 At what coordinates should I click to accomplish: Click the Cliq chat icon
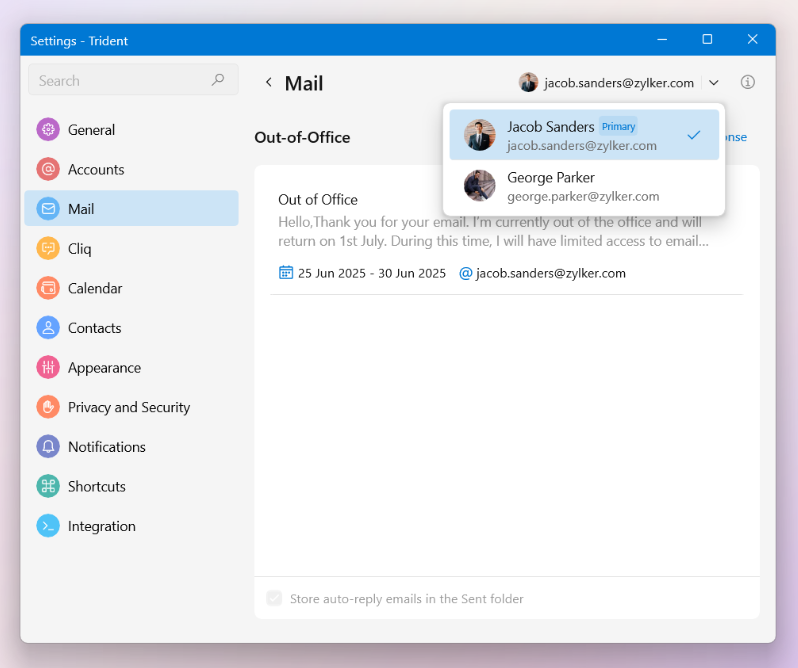pyautogui.click(x=48, y=248)
